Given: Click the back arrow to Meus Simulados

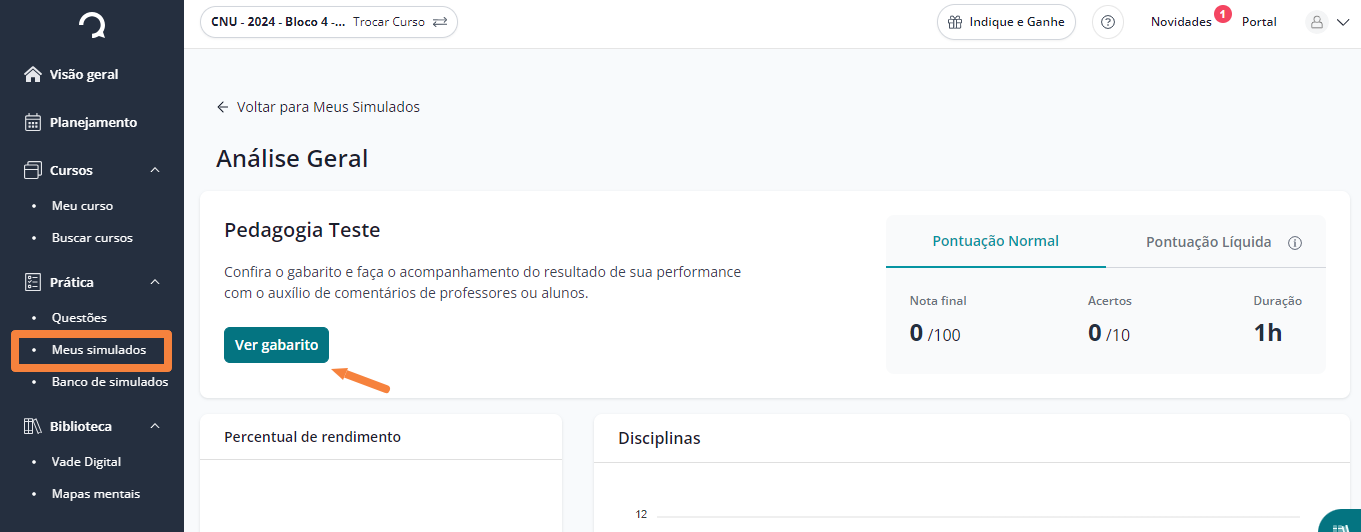Looking at the screenshot, I should (223, 107).
